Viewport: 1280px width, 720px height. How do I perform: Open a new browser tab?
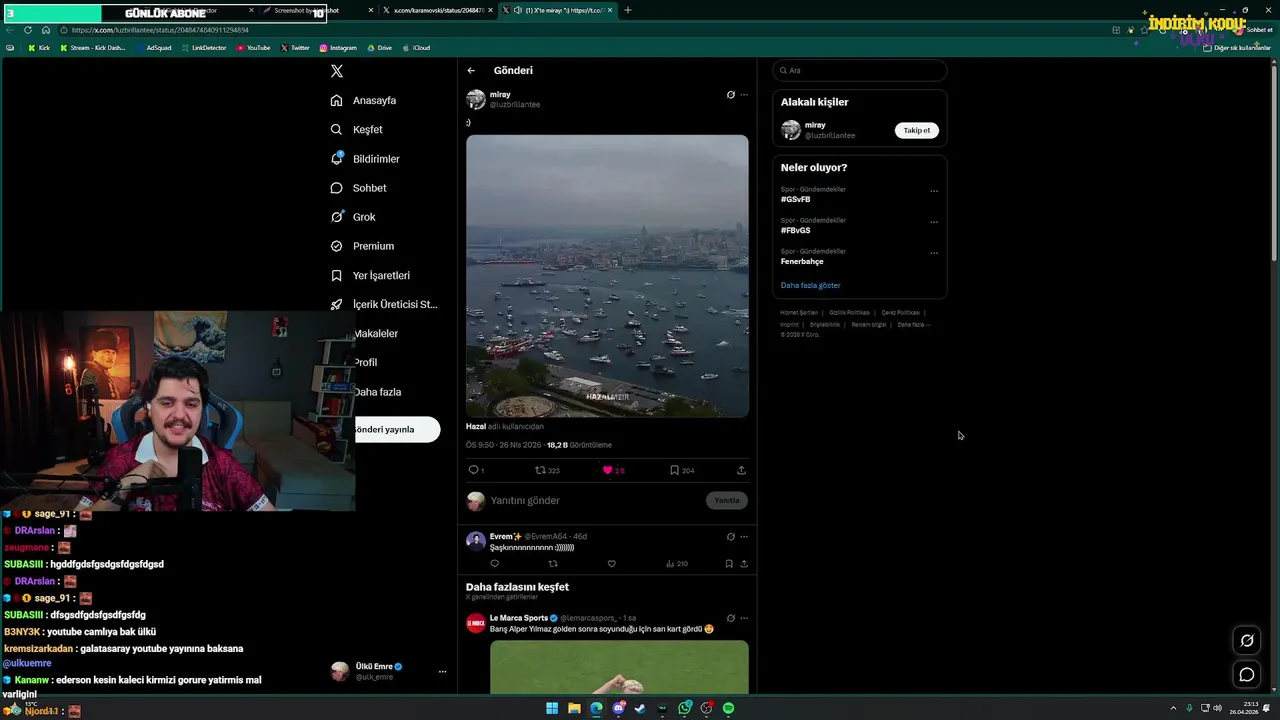point(628,10)
